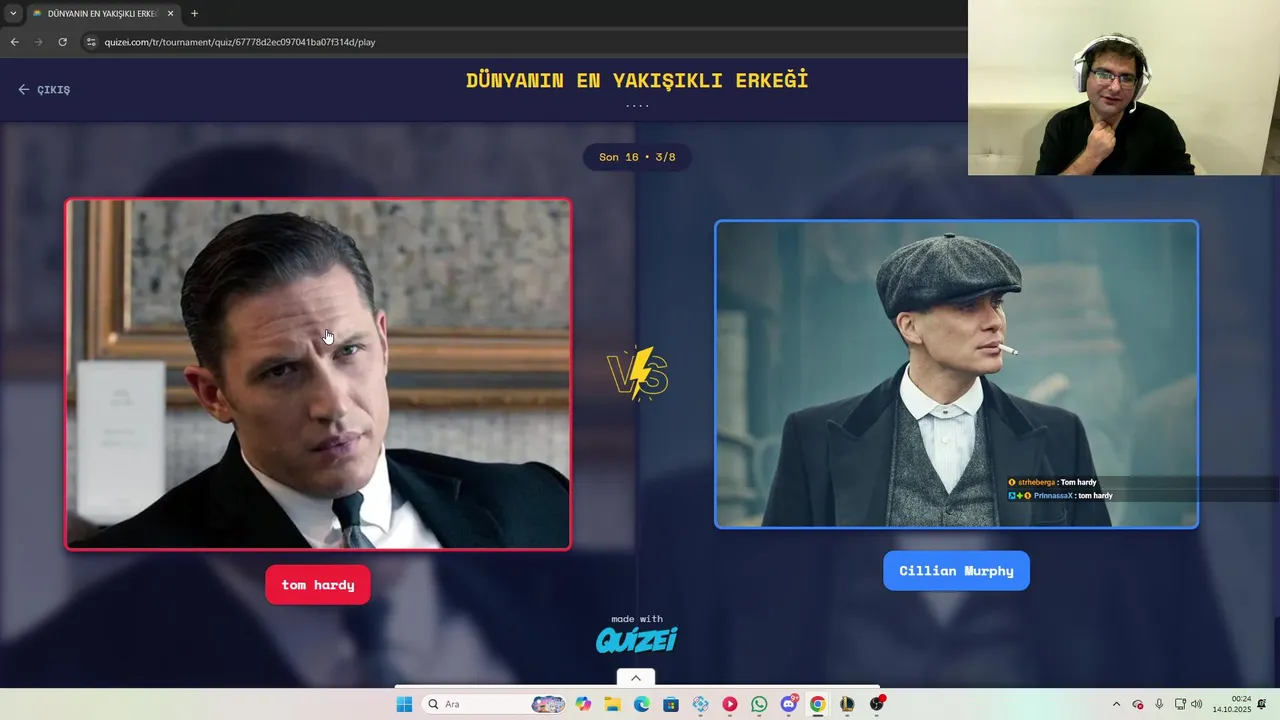Image resolution: width=1280 pixels, height=720 pixels.
Task: Open Copilot from the taskbar
Action: click(583, 704)
